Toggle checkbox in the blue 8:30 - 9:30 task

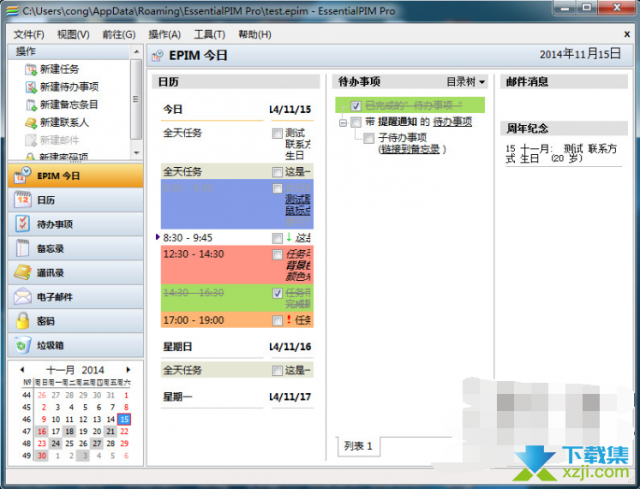pos(277,188)
